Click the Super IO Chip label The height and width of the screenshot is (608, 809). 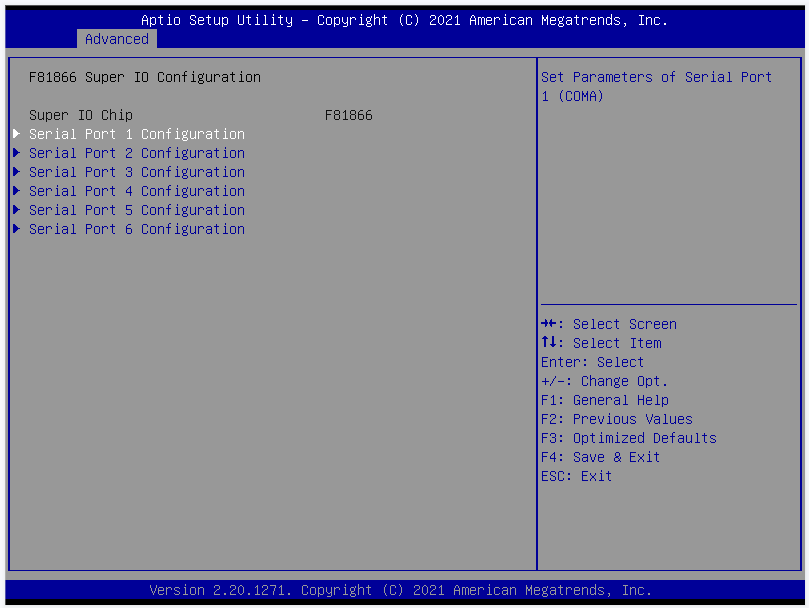coord(81,115)
